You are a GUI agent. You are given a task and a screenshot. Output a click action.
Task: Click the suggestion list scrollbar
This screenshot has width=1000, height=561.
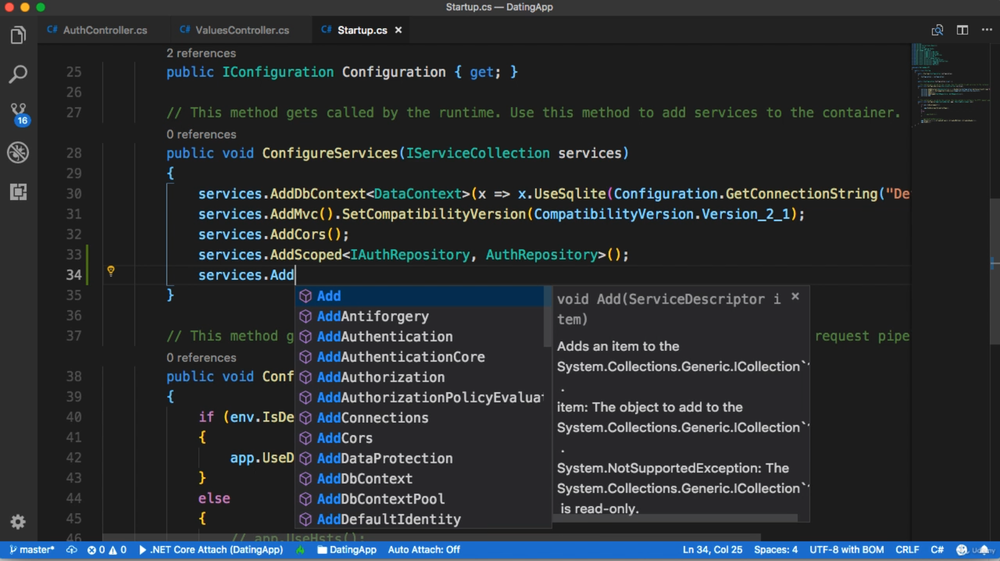pos(547,317)
